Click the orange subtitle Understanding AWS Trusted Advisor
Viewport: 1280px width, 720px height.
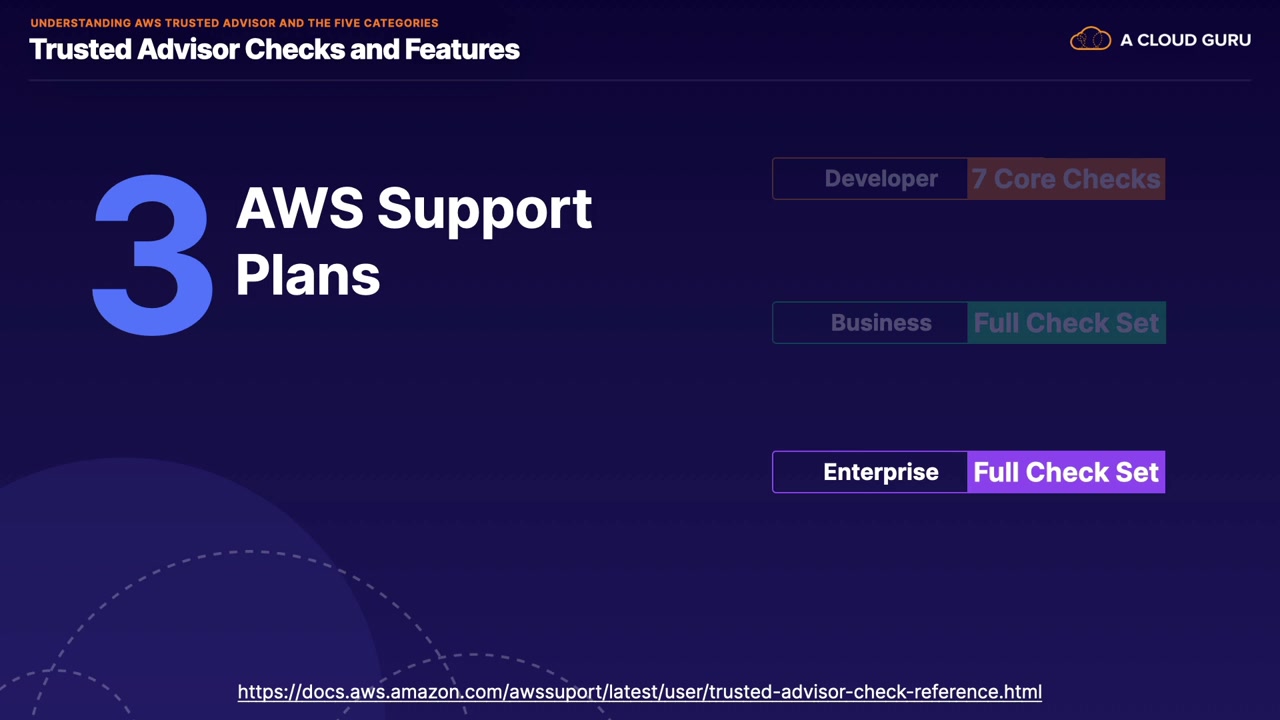tap(234, 22)
